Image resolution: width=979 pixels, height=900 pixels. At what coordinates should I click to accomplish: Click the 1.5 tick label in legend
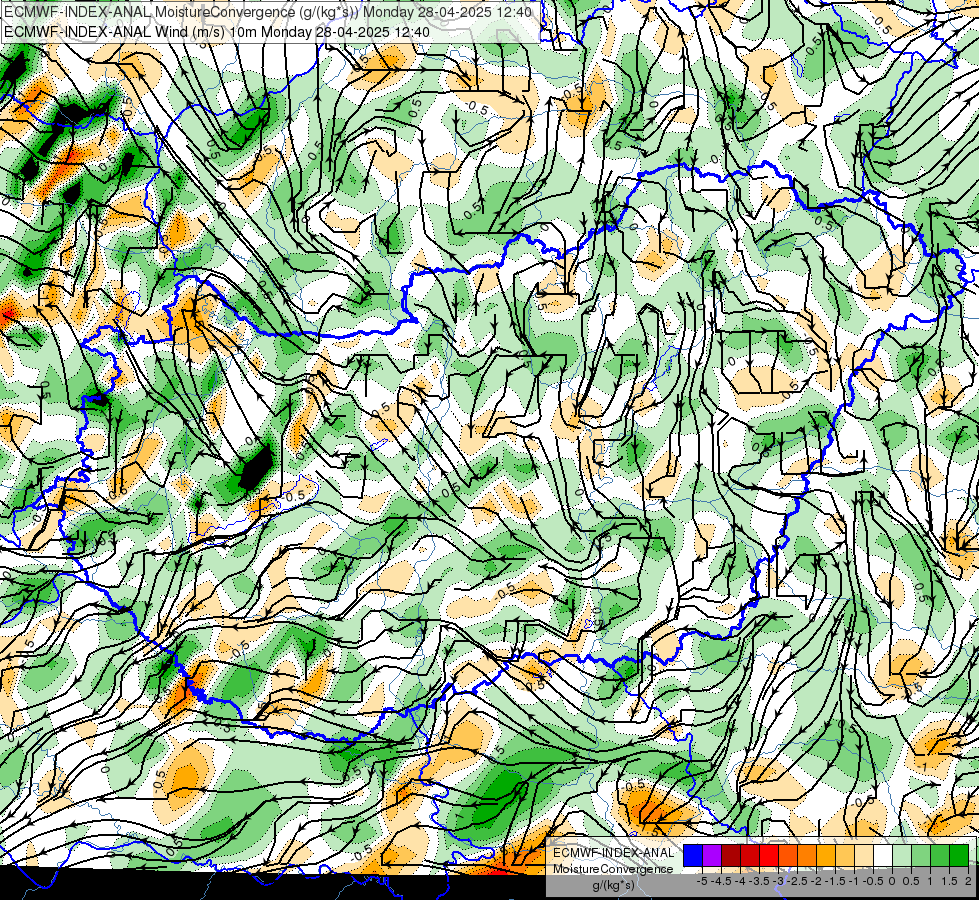coord(950,881)
